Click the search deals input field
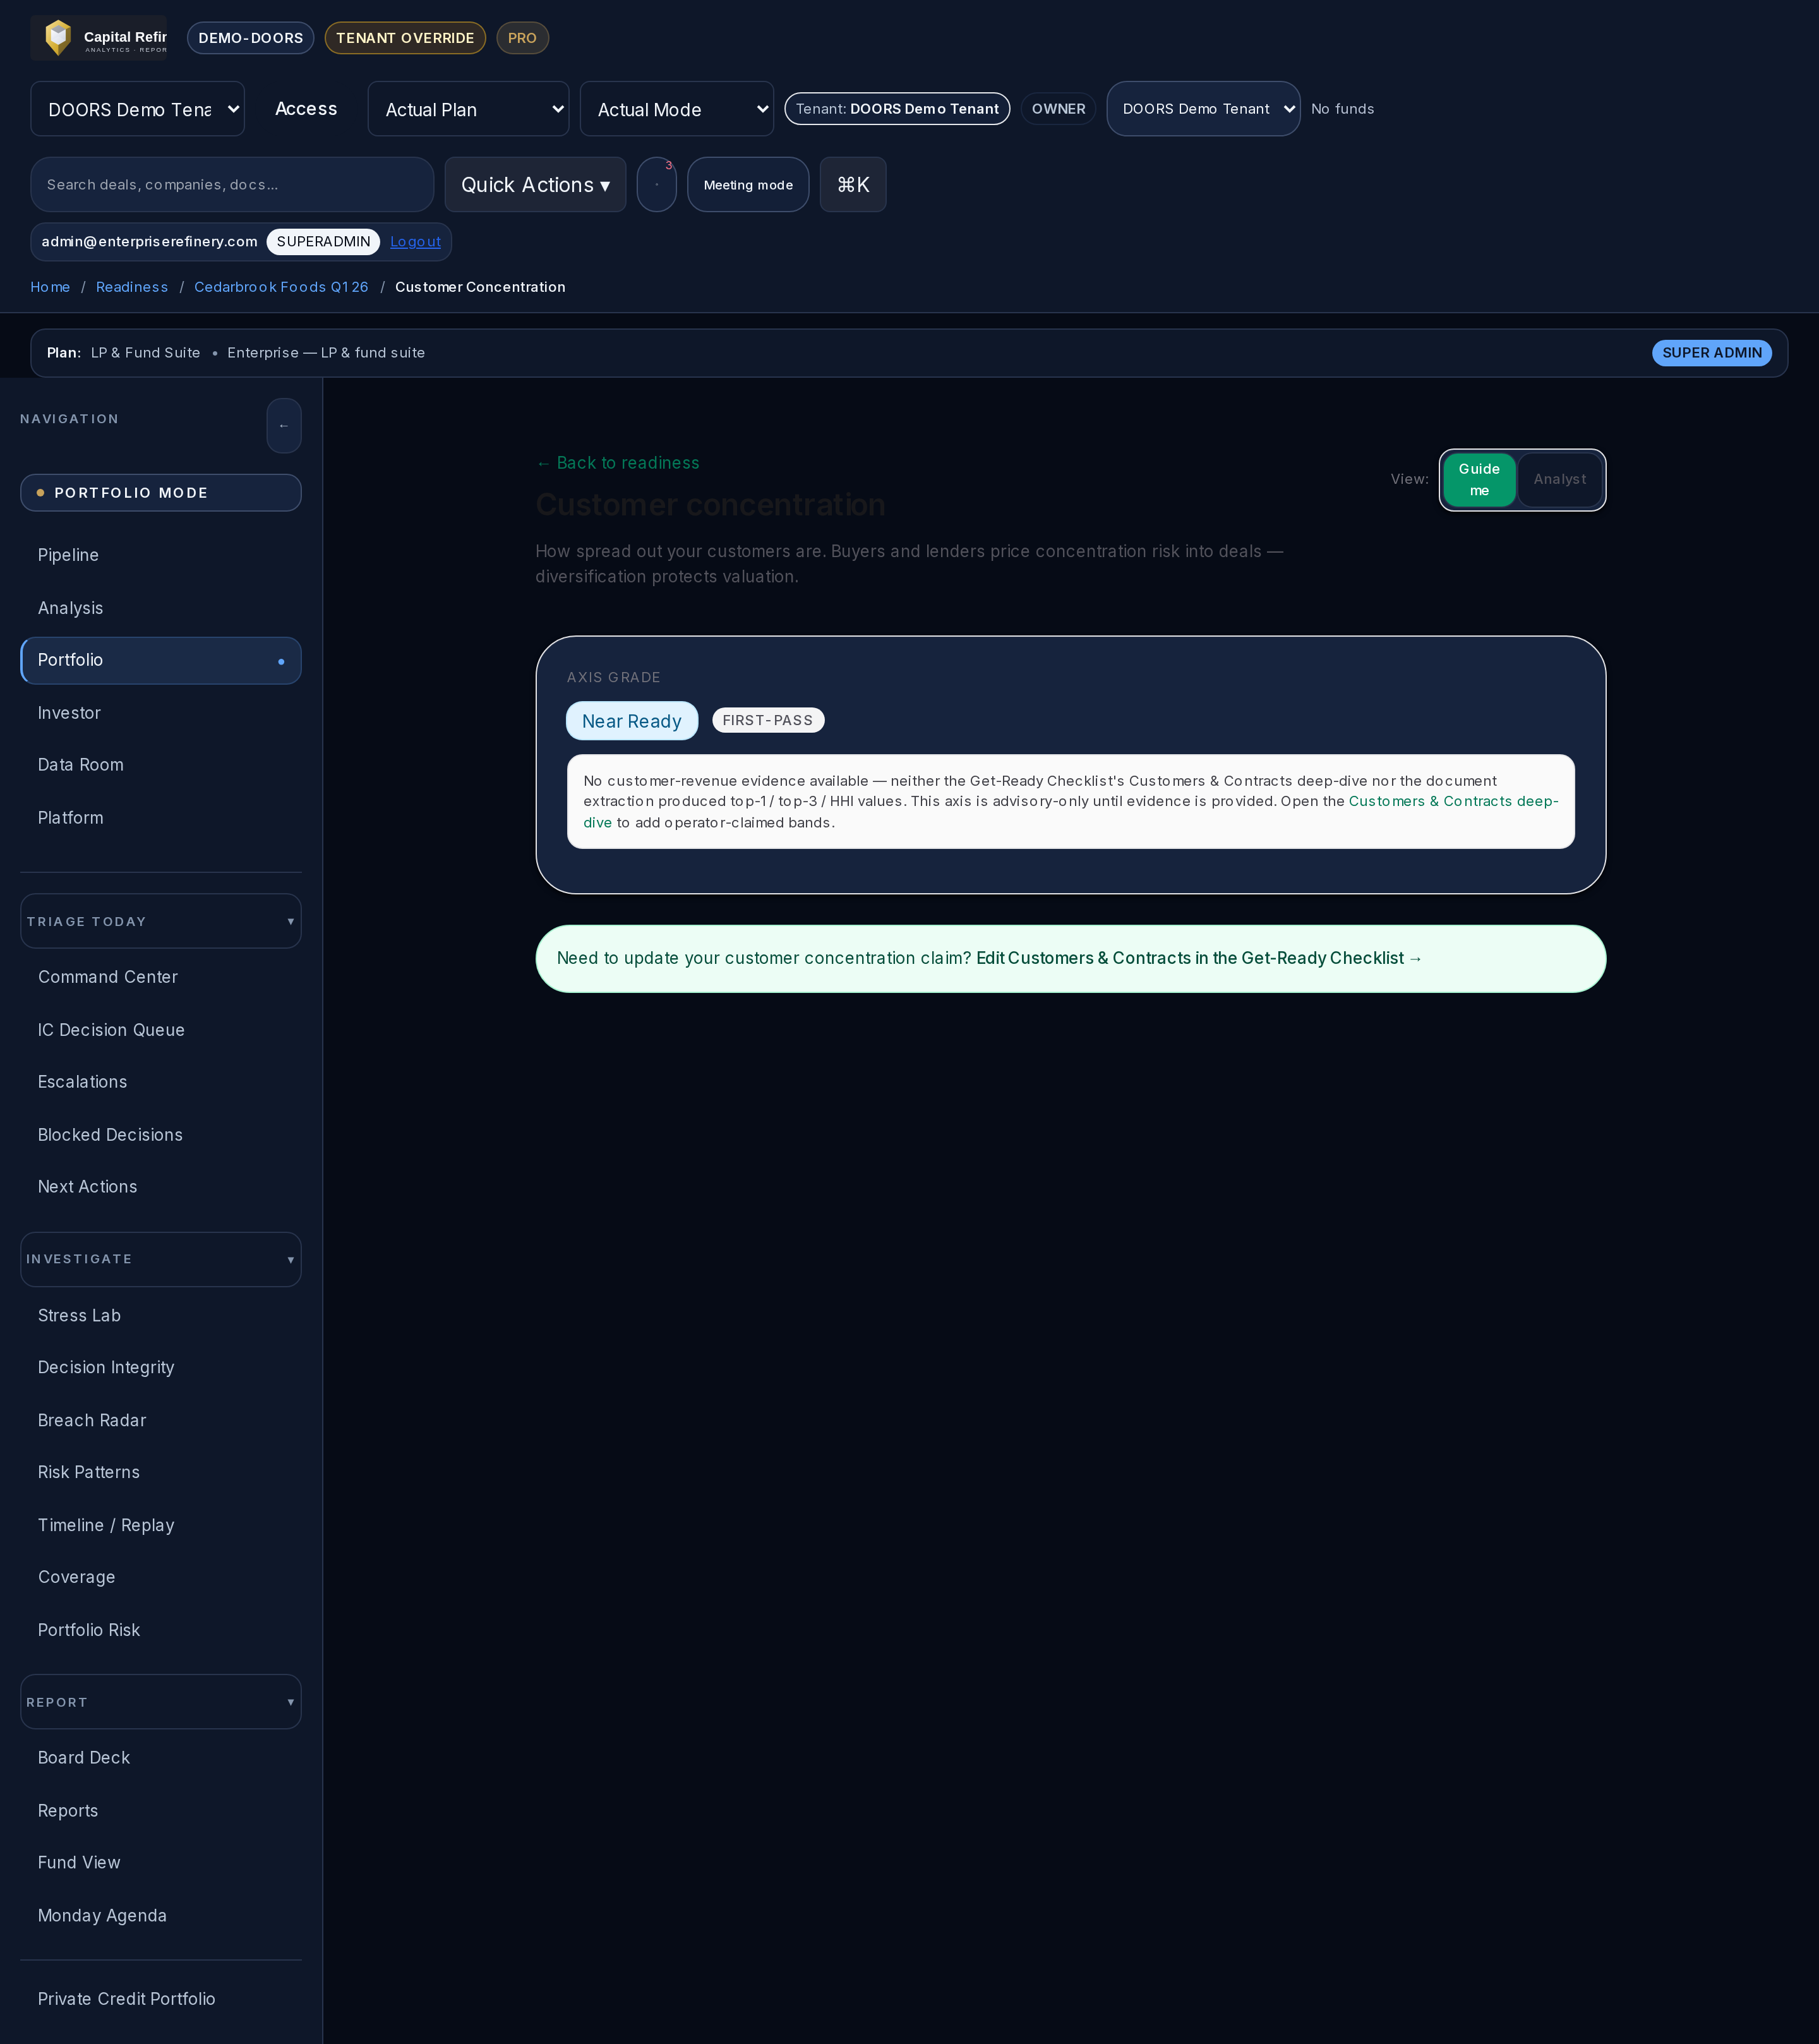The image size is (1819, 2044). pyautogui.click(x=232, y=184)
